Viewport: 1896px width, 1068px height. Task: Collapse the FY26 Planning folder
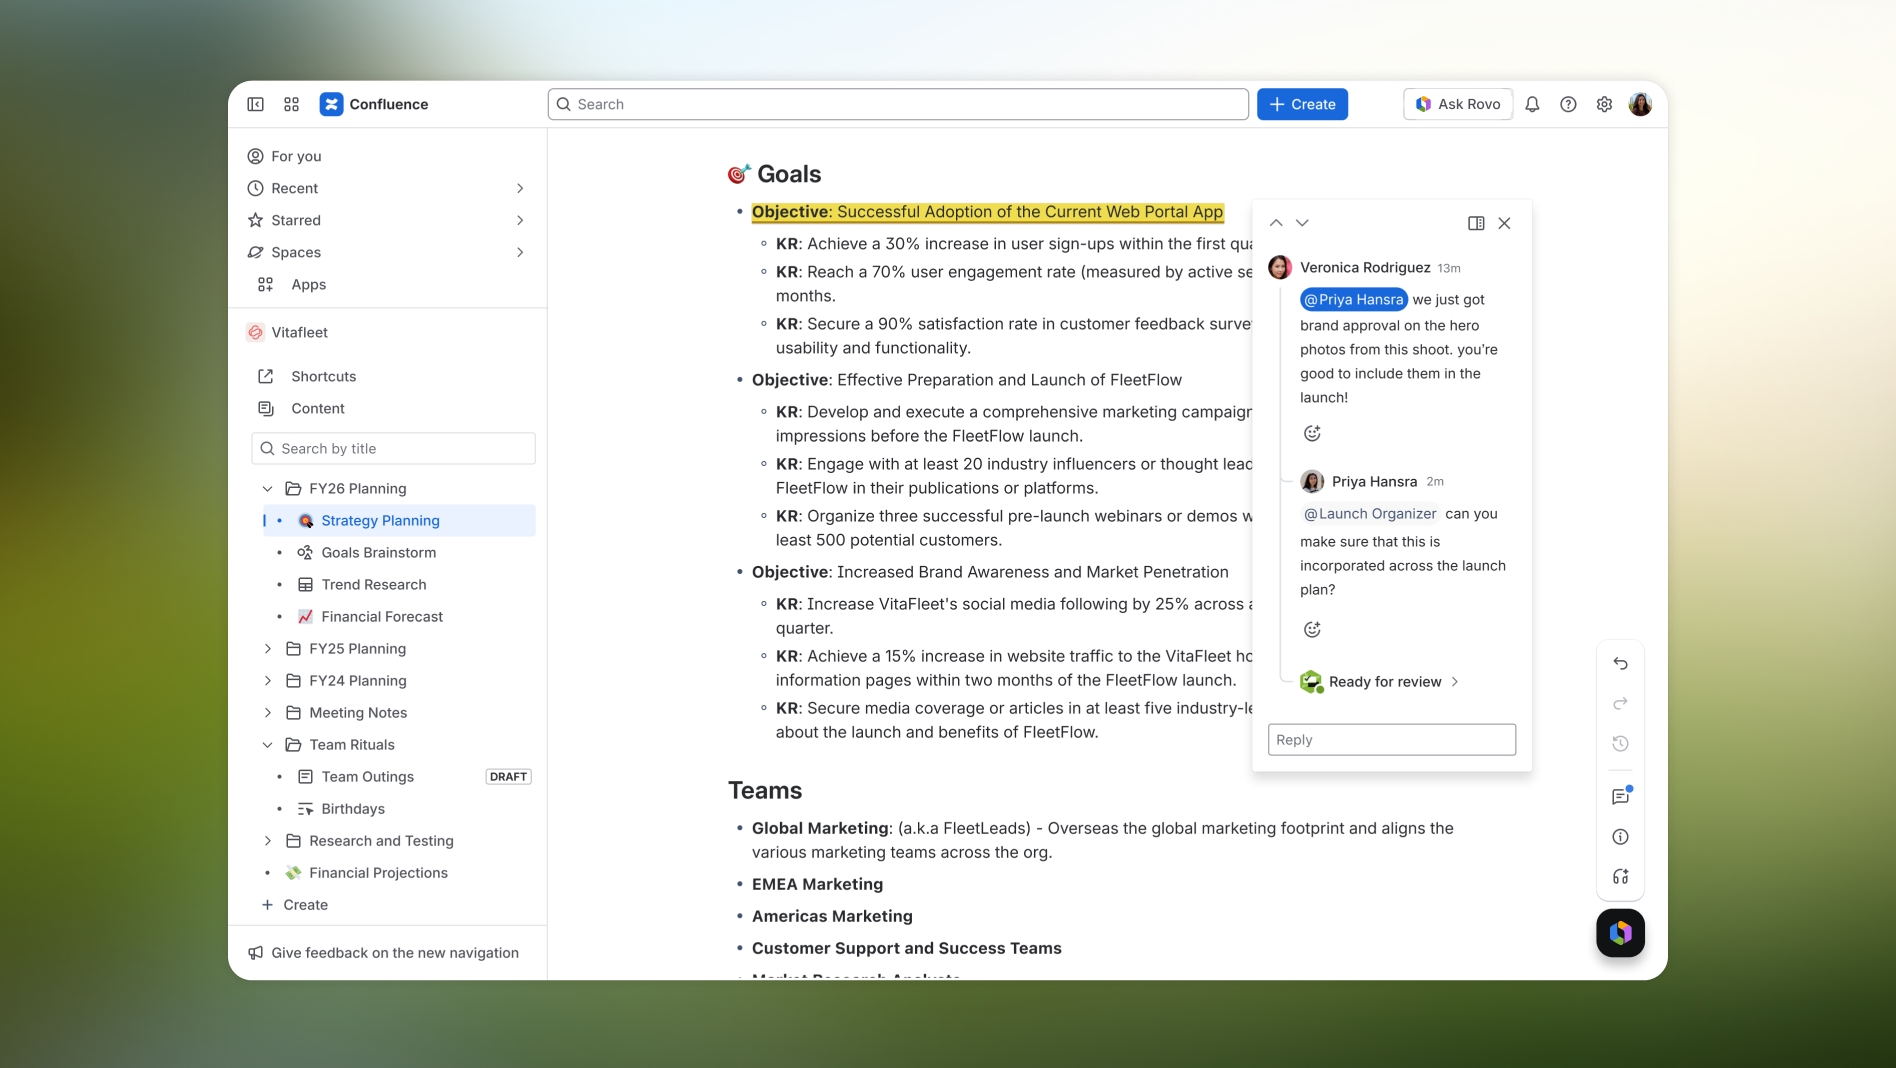(268, 489)
